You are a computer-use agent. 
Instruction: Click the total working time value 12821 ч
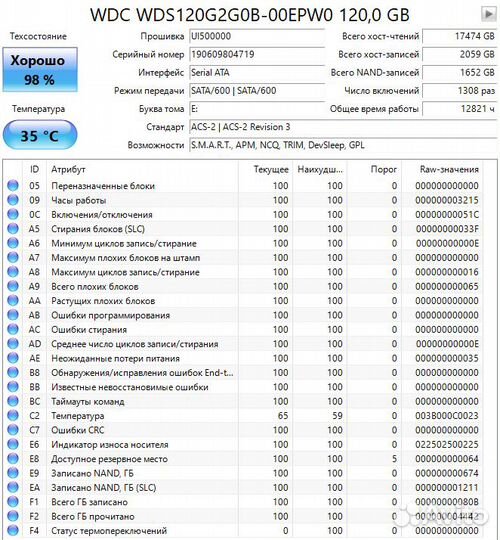point(460,109)
